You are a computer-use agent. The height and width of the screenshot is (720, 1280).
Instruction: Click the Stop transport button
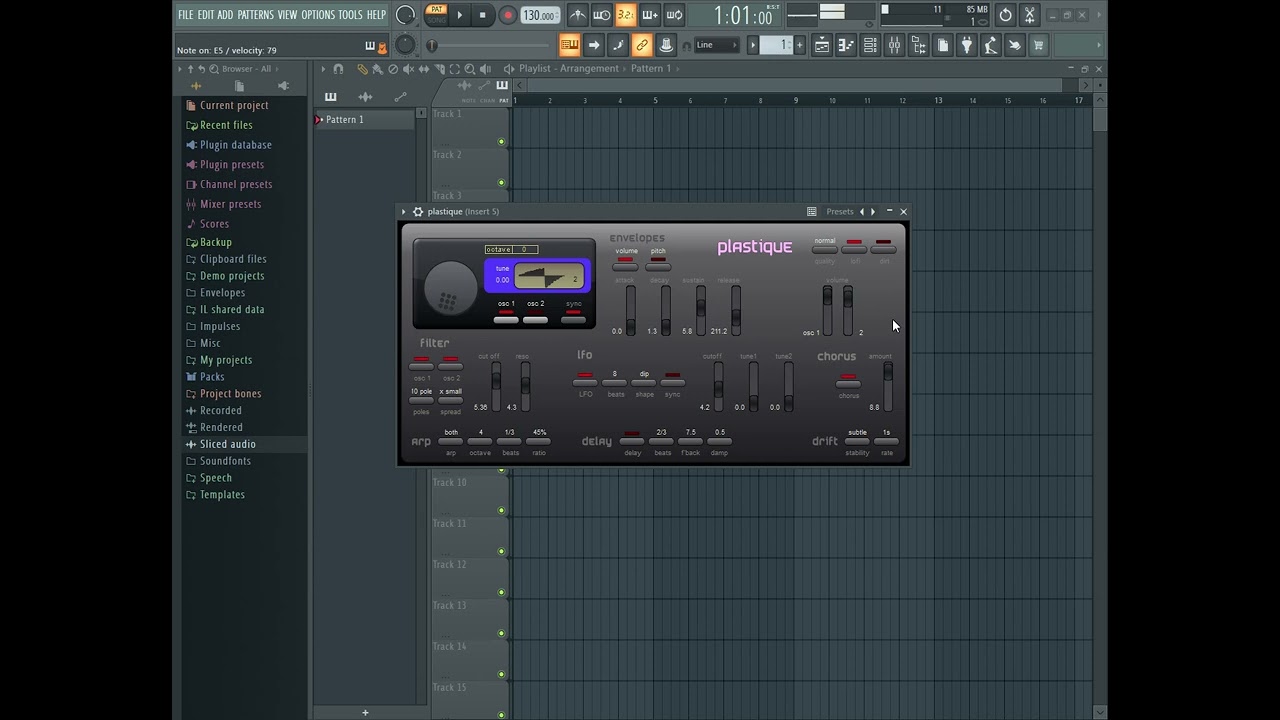(x=482, y=15)
